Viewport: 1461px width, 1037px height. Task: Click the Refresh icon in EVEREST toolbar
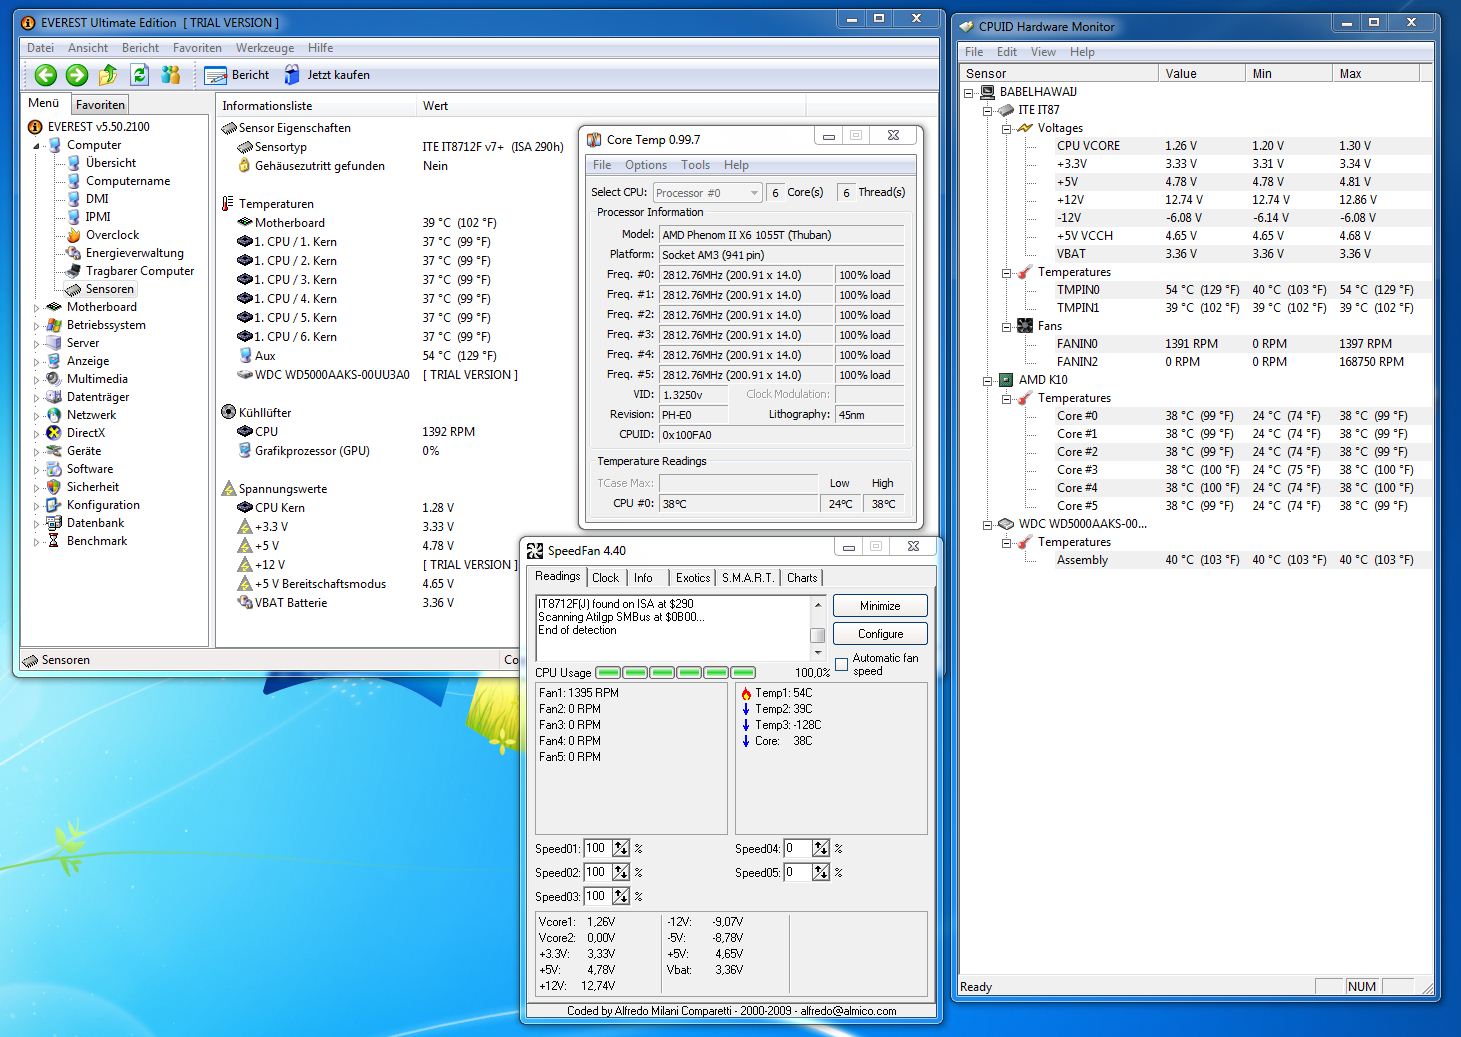(x=140, y=75)
